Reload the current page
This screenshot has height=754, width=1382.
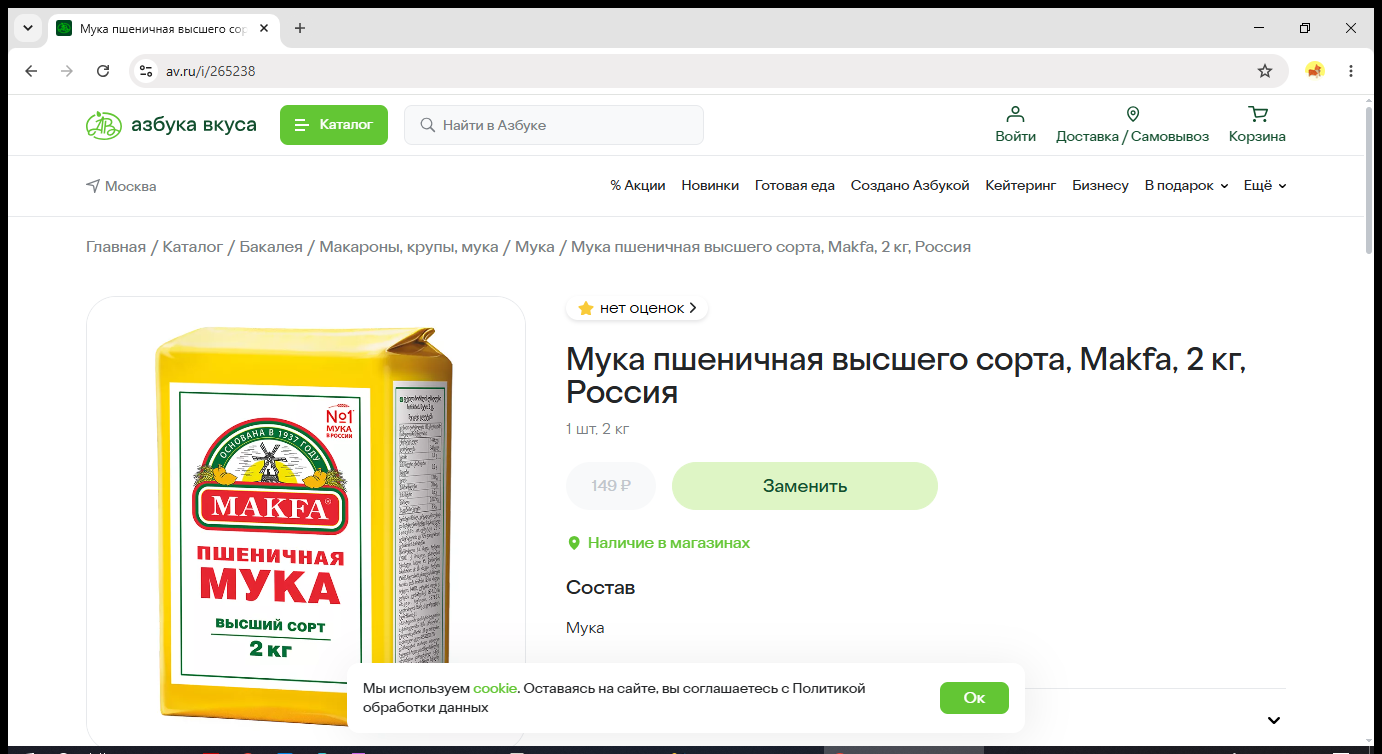pyautogui.click(x=103, y=71)
